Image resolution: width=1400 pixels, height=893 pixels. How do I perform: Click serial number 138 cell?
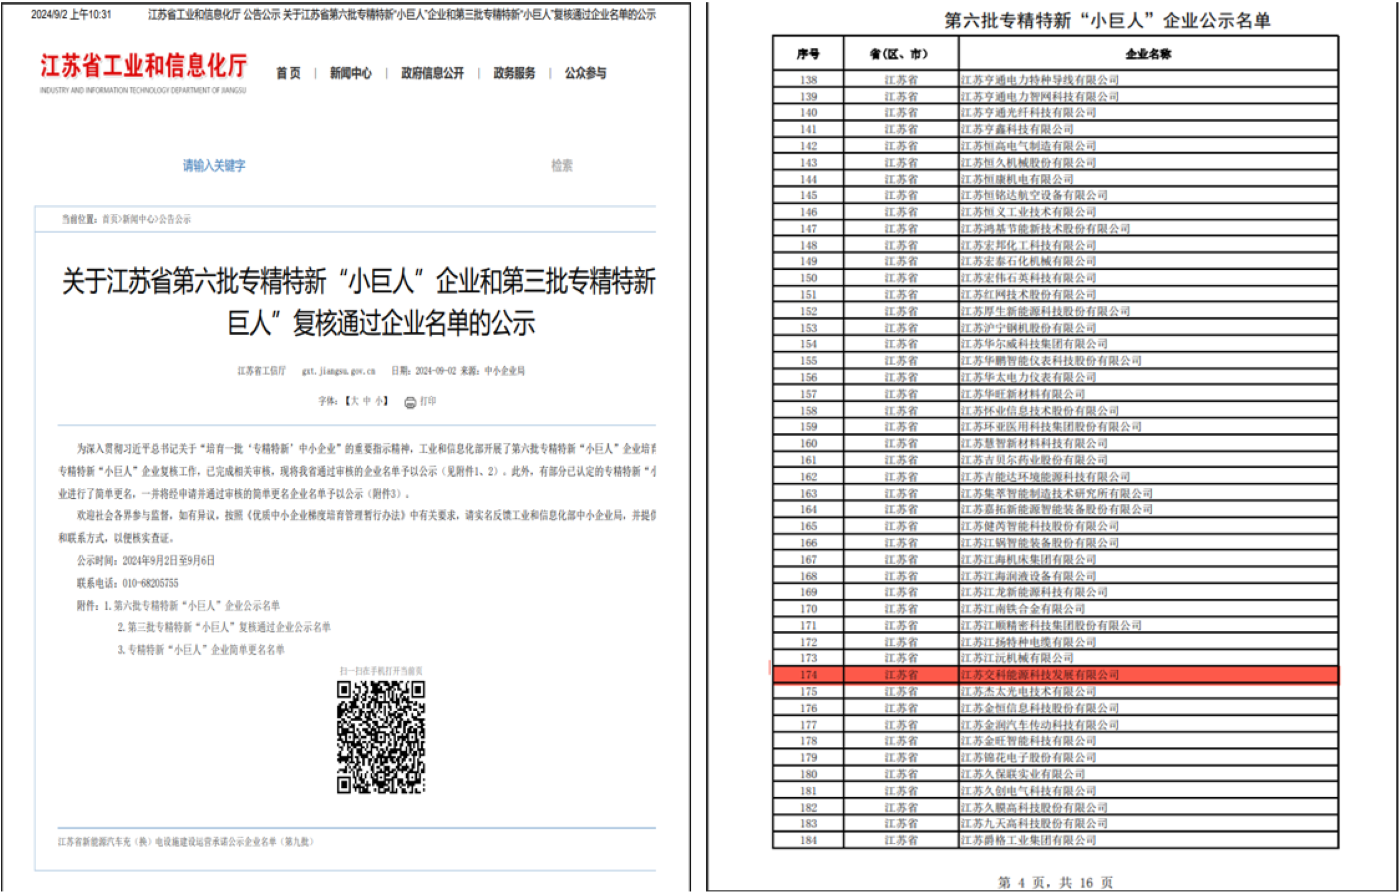pos(808,80)
